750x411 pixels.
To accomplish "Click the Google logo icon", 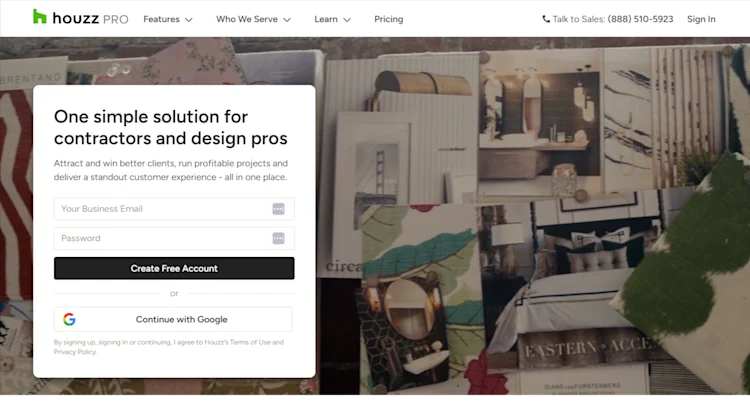I will point(69,319).
